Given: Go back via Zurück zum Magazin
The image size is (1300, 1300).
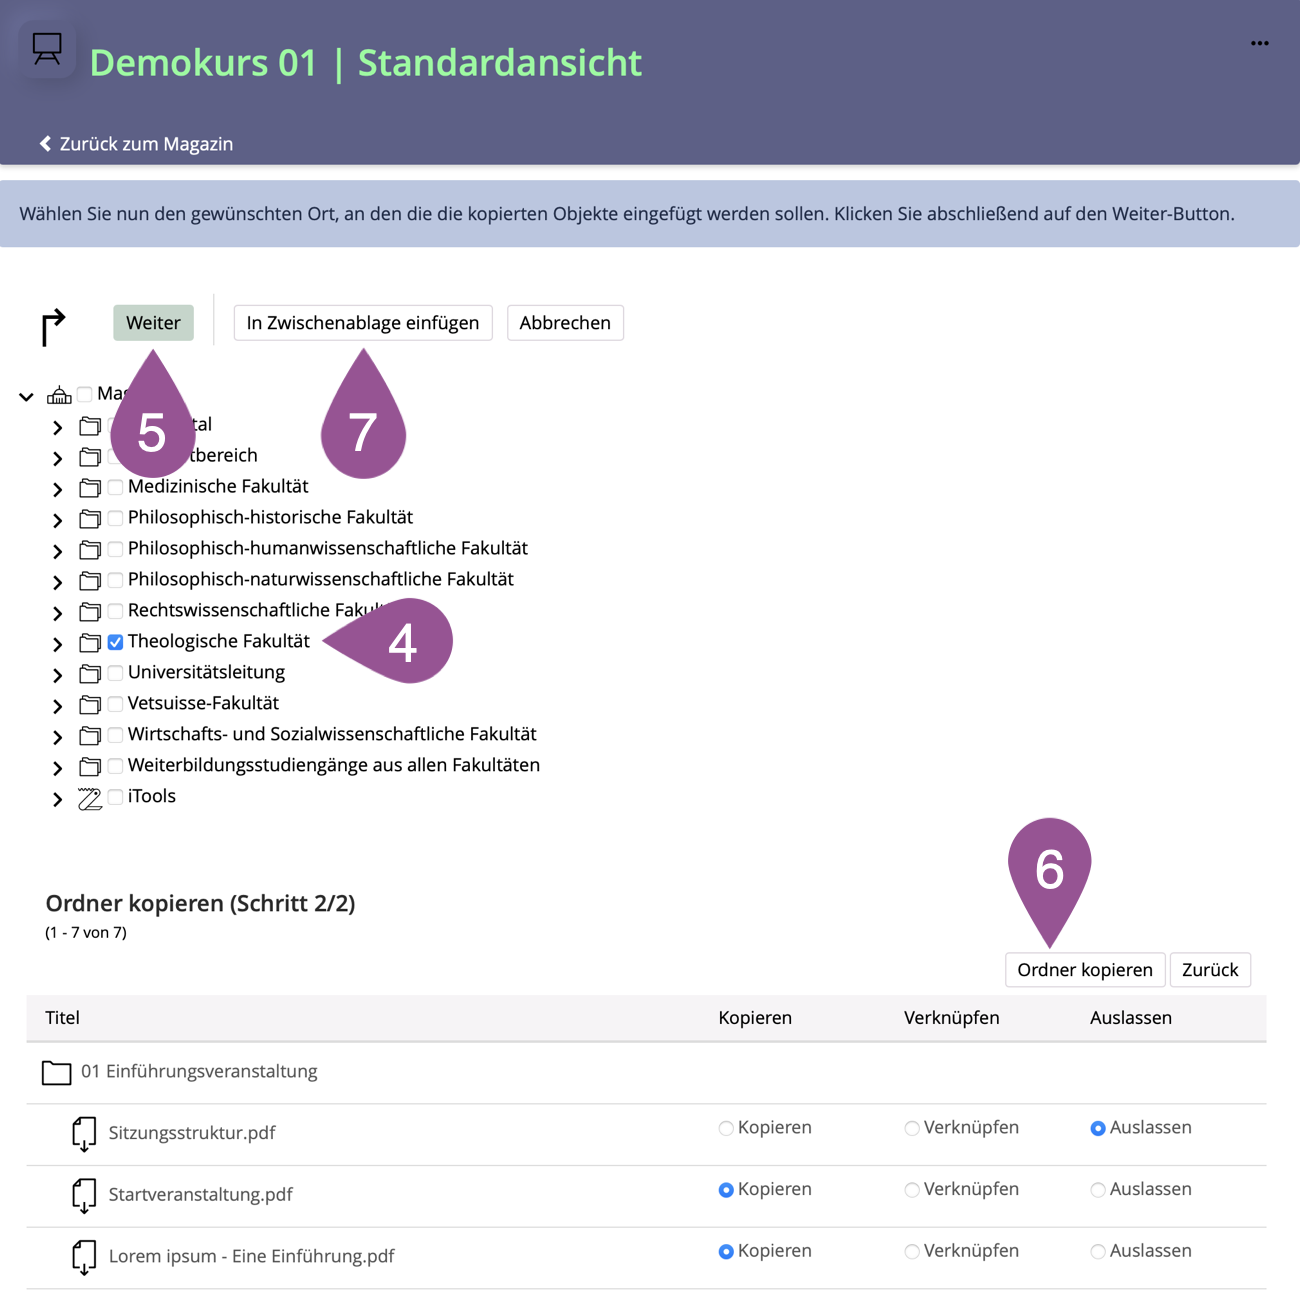Looking at the screenshot, I should click(136, 144).
